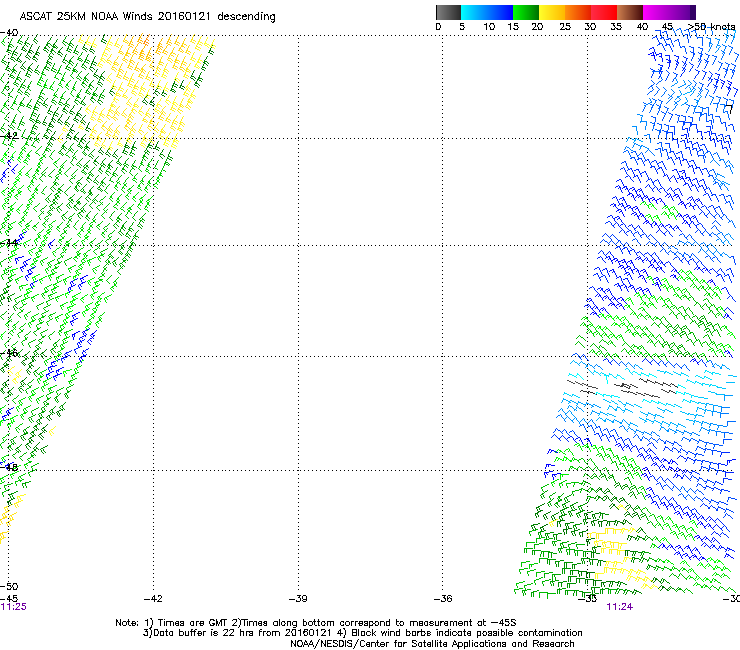Select the note line '3)Data buffer is 22 hrs'
740x650 pixels.
tap(362, 633)
